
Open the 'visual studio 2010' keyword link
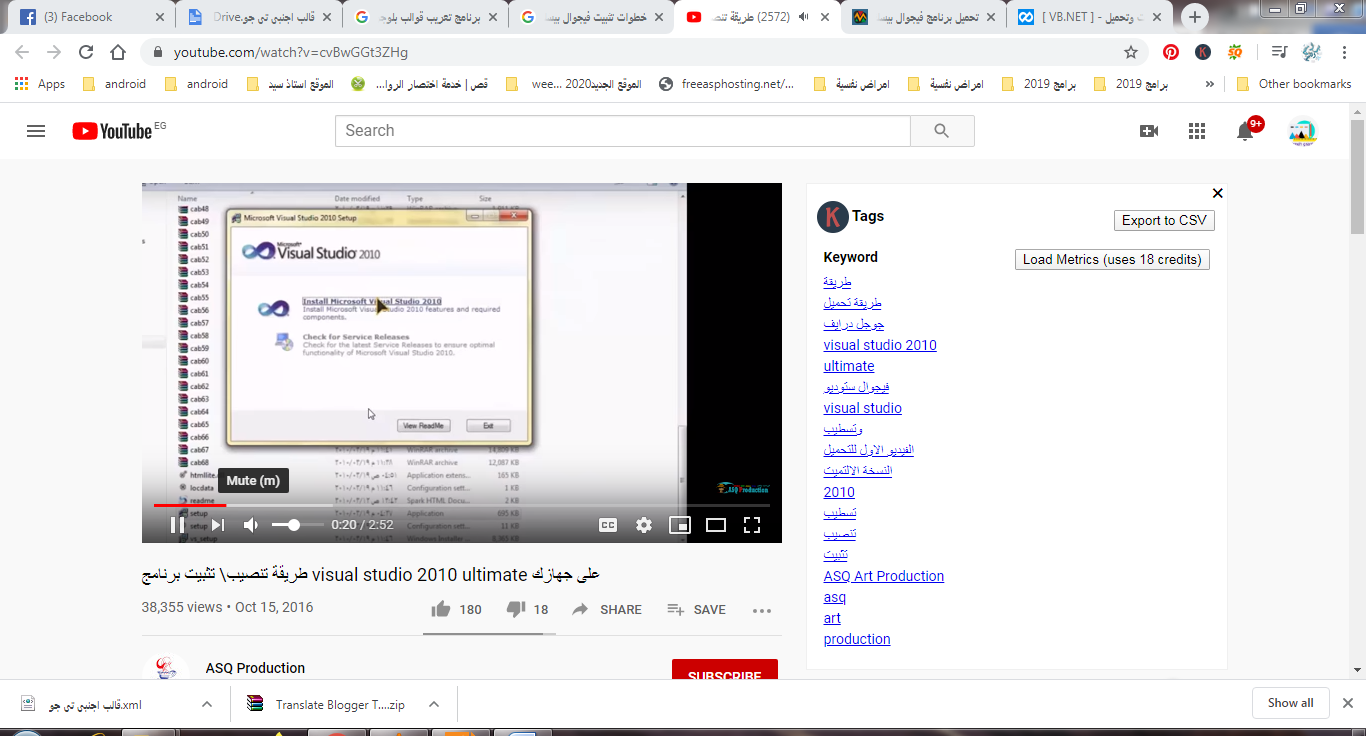point(880,345)
